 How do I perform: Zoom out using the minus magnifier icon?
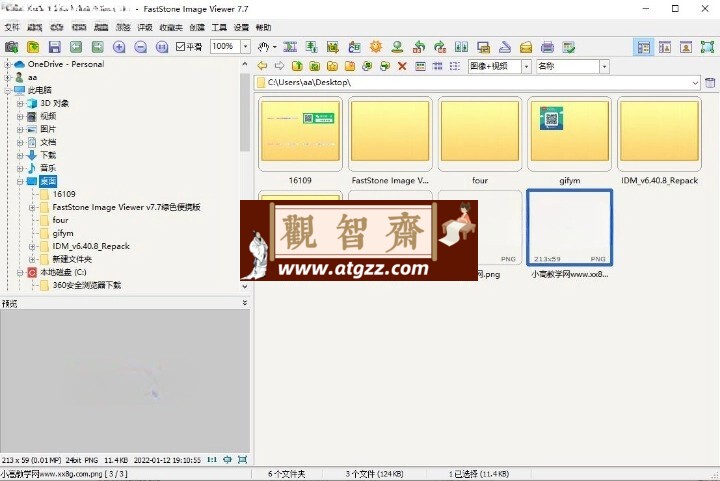pyautogui.click(x=141, y=47)
